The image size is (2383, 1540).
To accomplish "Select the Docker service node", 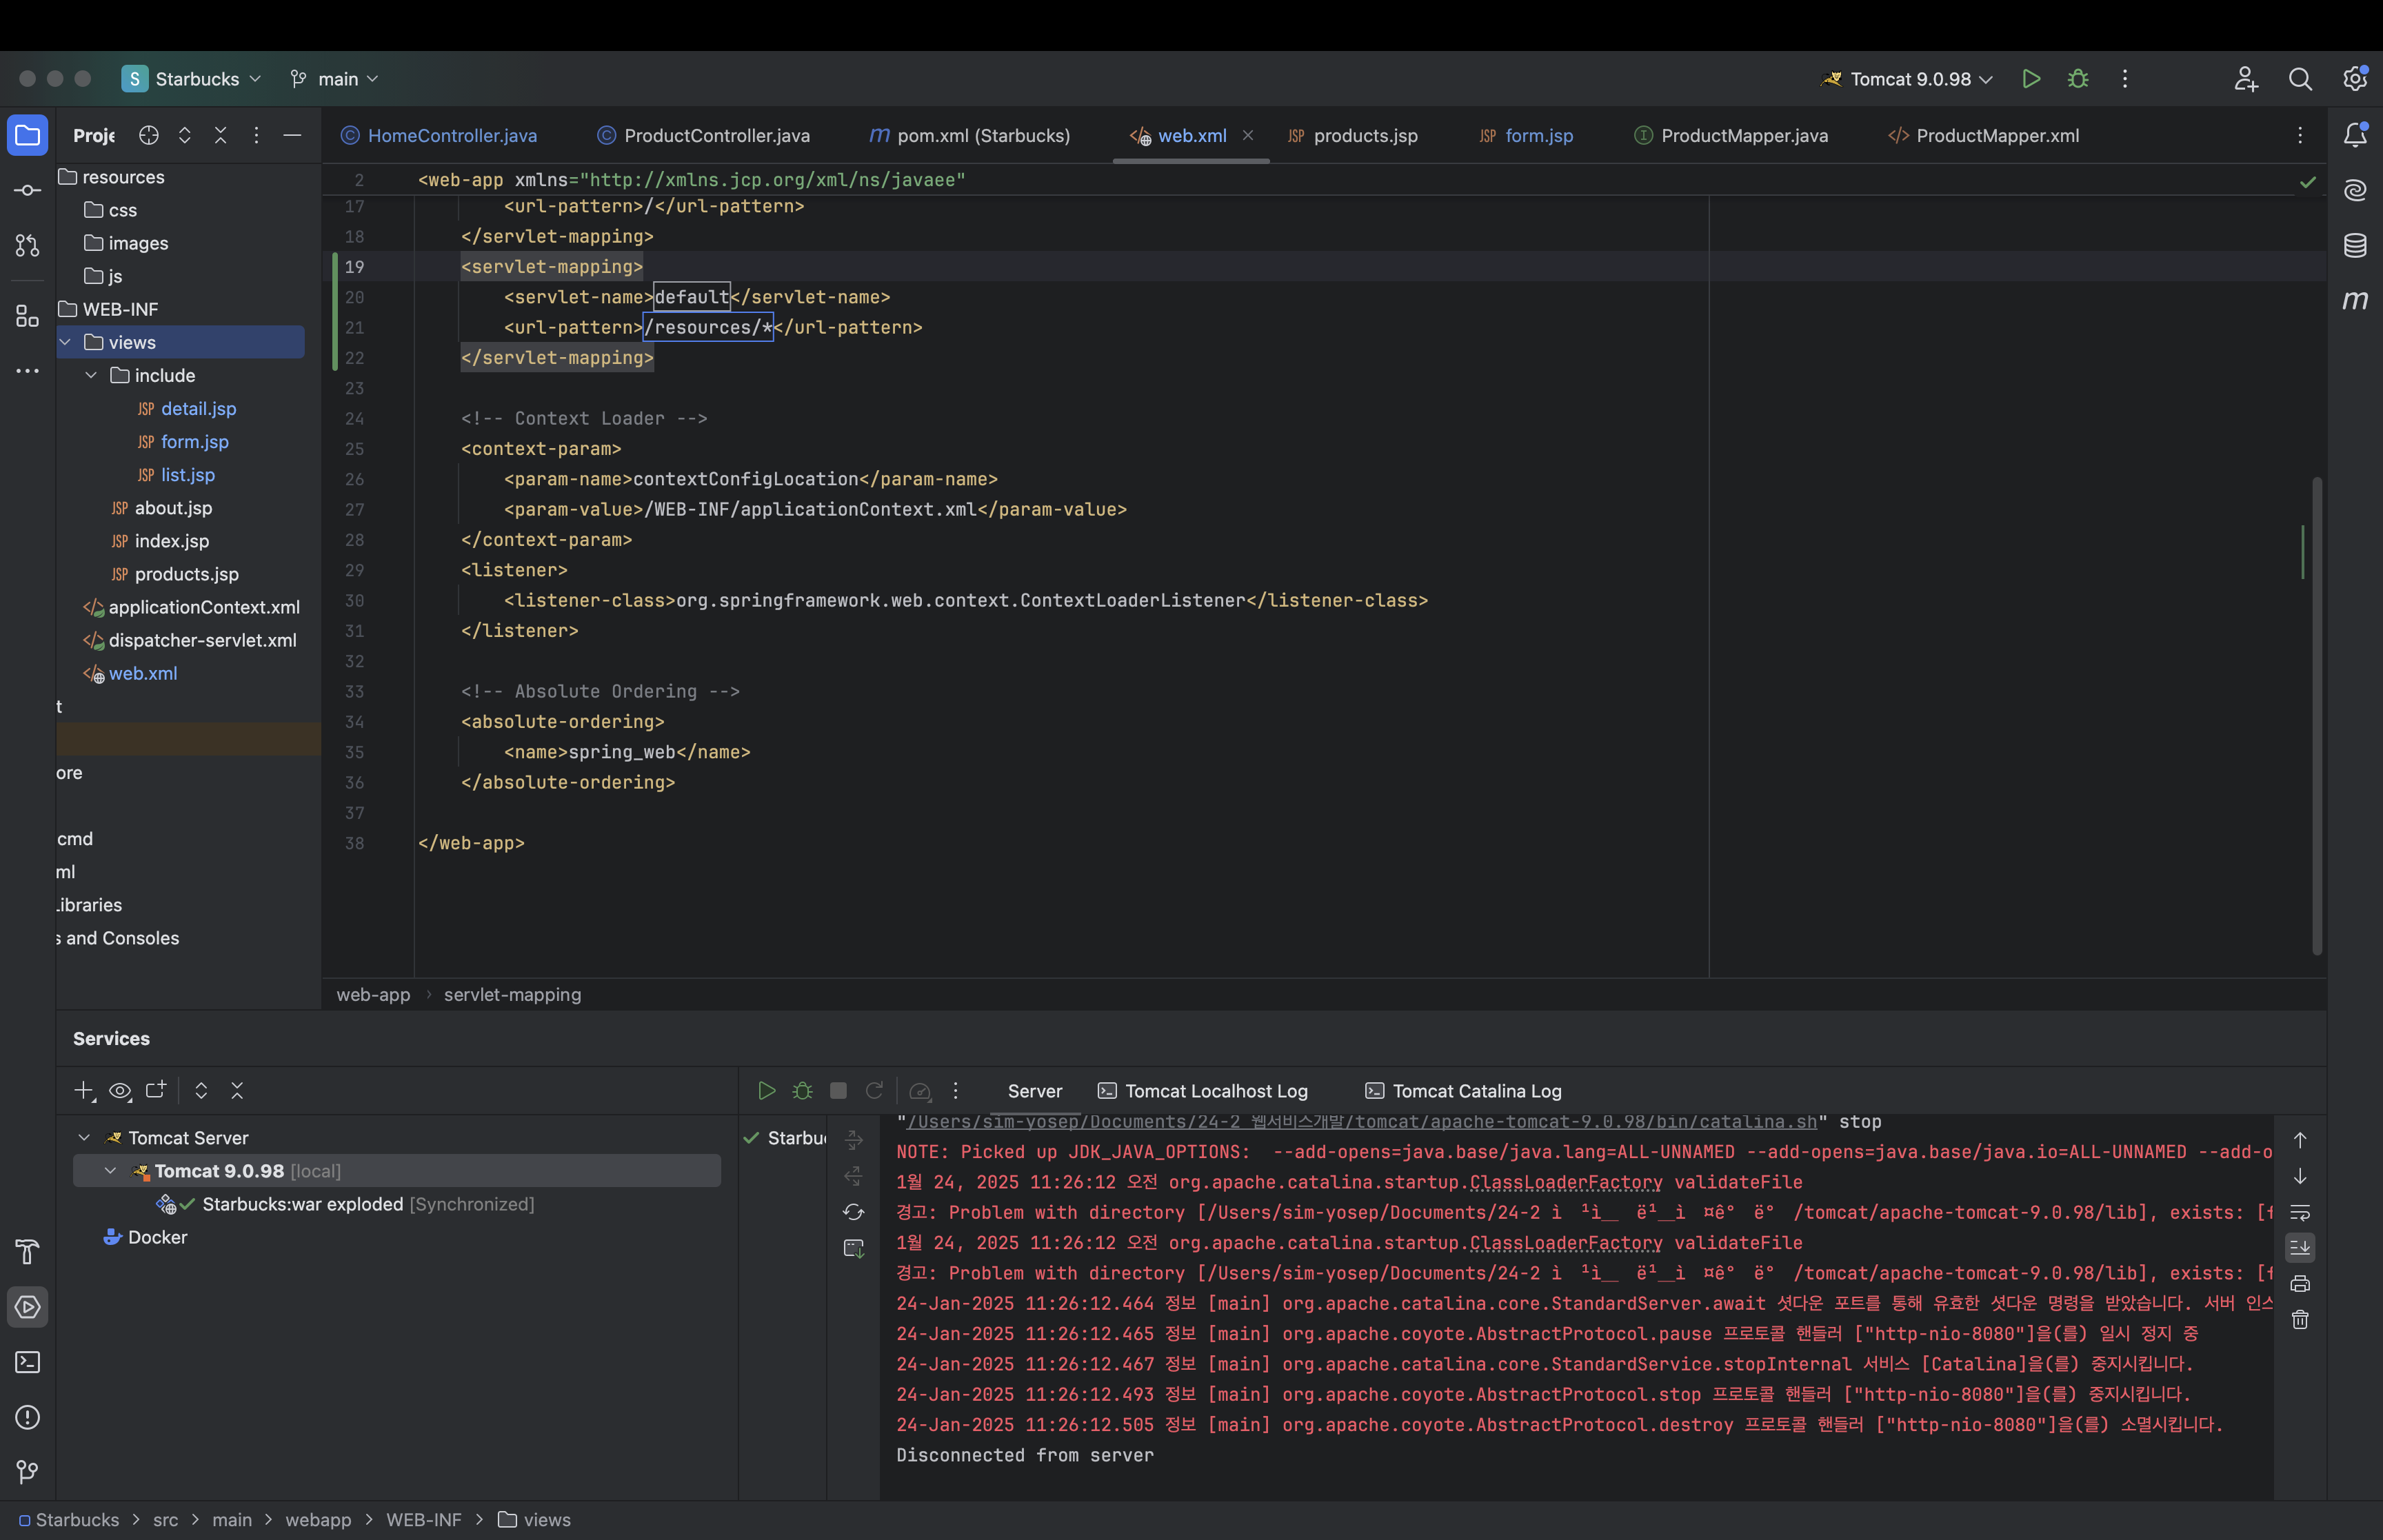I will point(146,1237).
